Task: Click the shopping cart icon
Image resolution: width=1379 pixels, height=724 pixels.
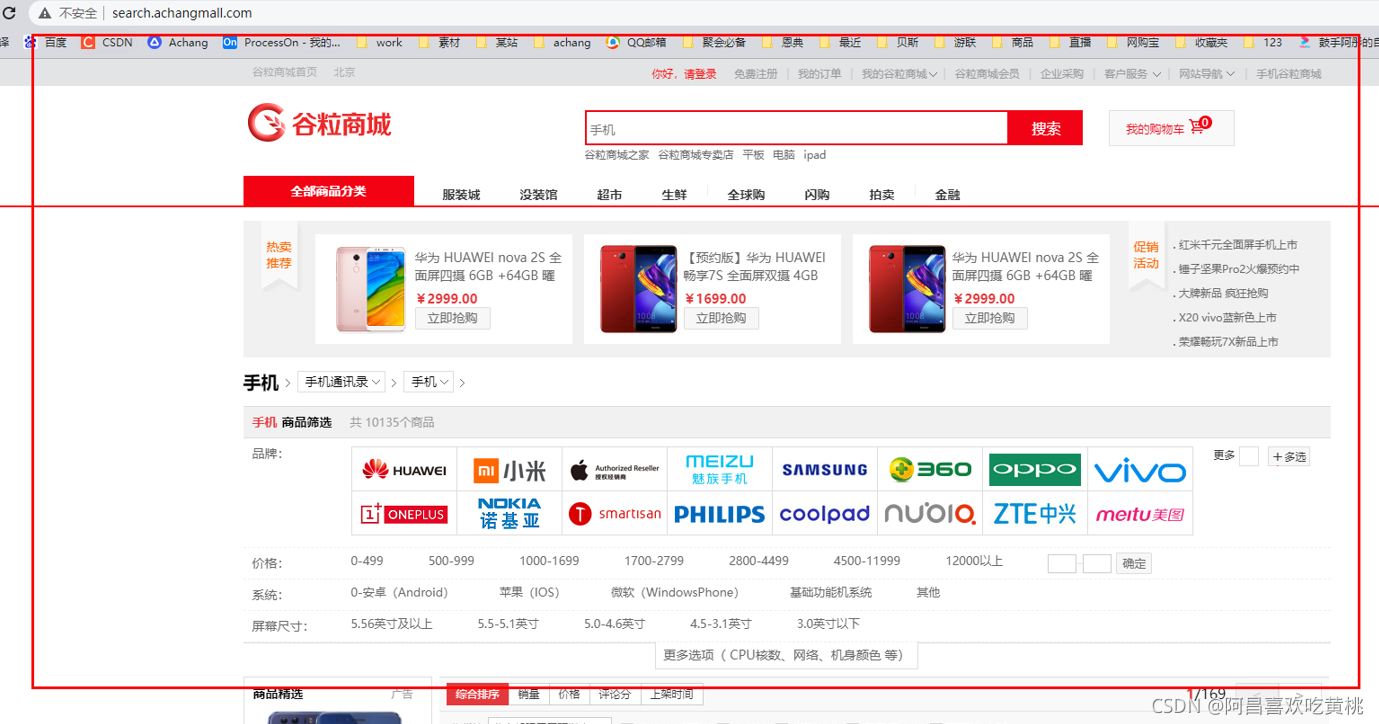Action: (1197, 128)
